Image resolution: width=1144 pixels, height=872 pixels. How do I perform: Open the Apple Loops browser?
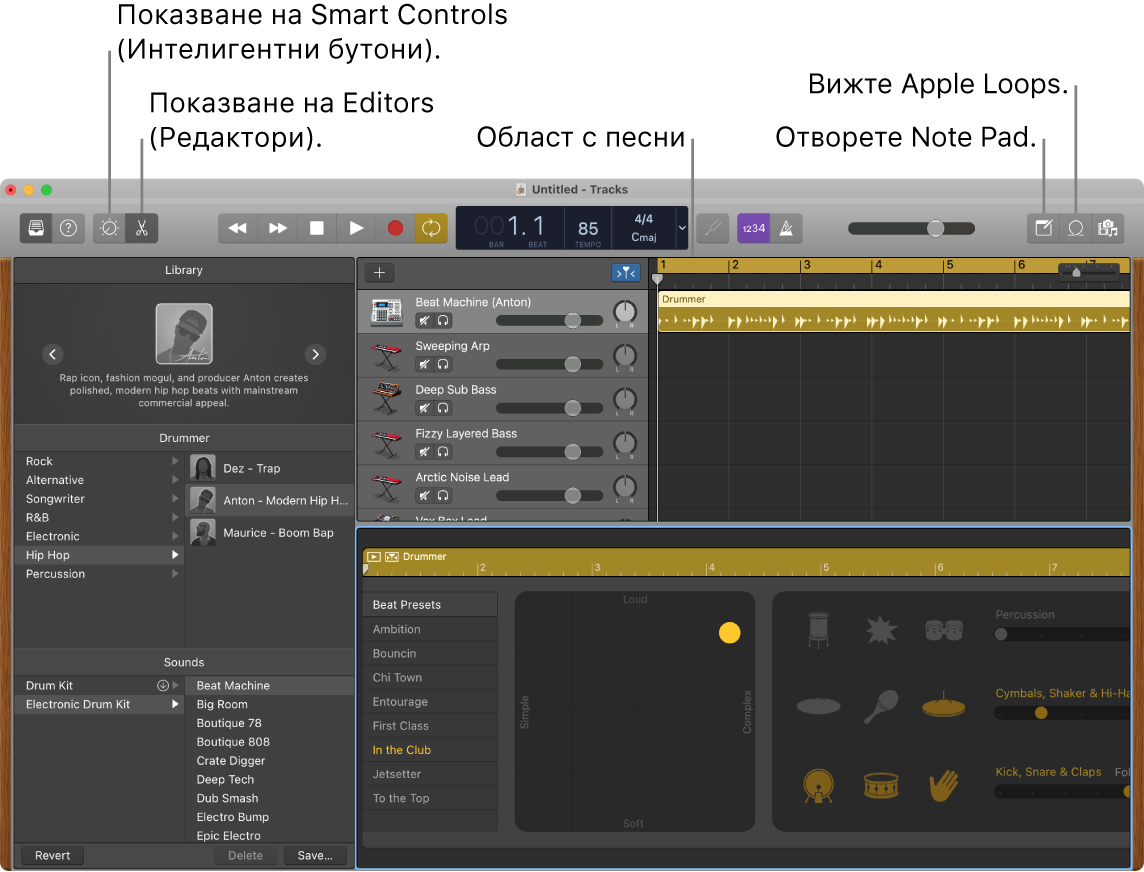1076,228
